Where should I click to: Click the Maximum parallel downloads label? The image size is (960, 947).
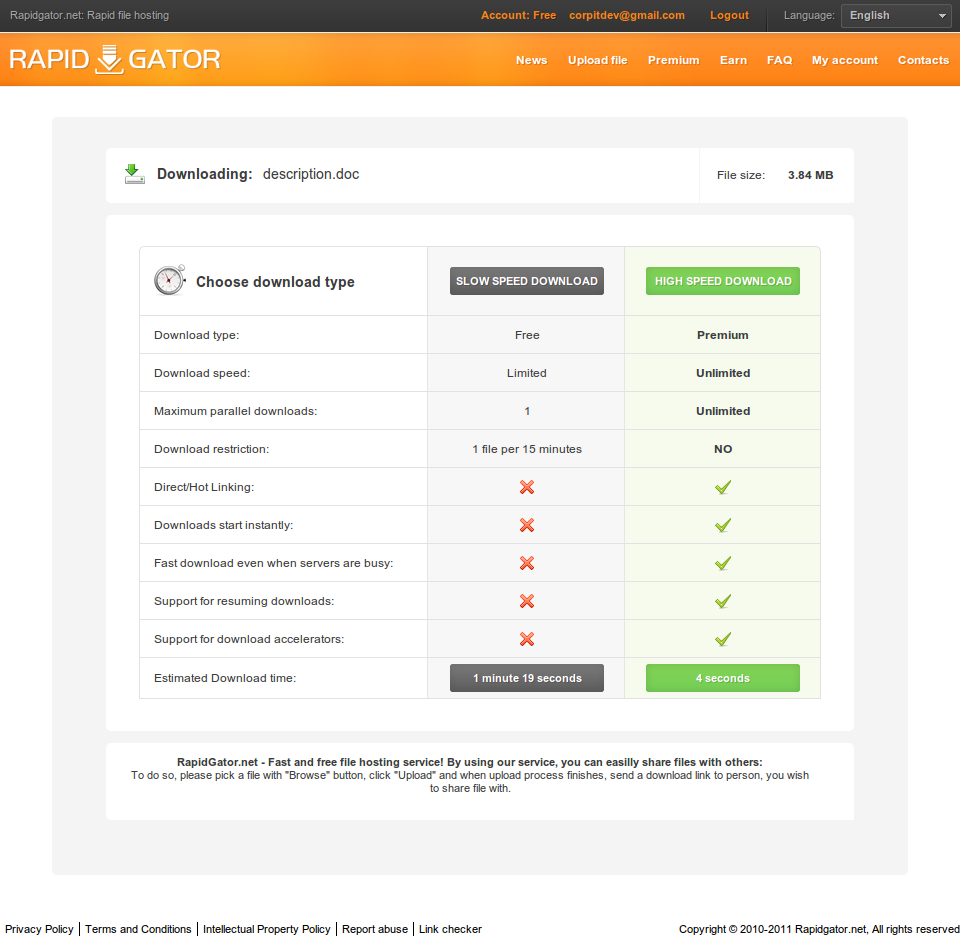(x=235, y=411)
